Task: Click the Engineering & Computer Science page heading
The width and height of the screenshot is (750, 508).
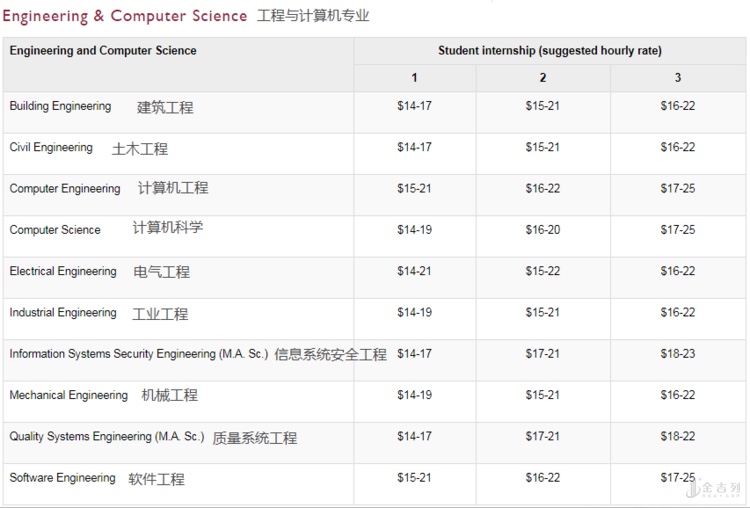Action: tap(125, 16)
